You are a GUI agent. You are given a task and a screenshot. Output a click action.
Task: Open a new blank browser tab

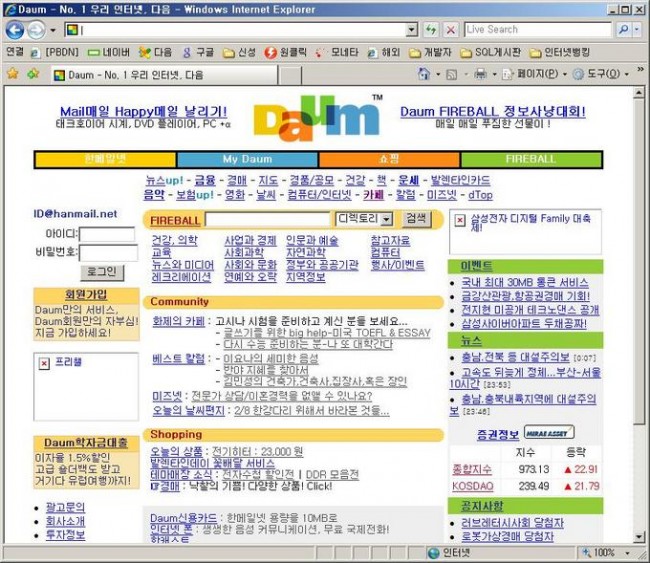(x=290, y=75)
